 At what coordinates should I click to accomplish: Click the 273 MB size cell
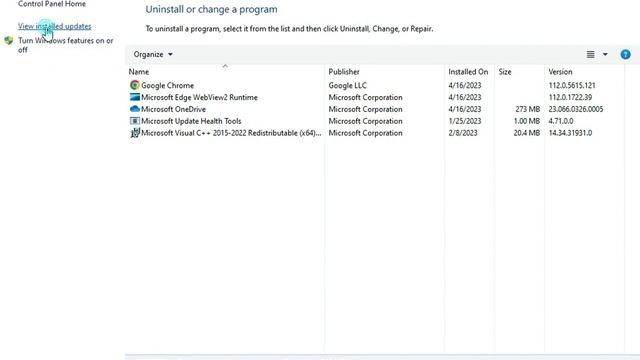pyautogui.click(x=527, y=109)
